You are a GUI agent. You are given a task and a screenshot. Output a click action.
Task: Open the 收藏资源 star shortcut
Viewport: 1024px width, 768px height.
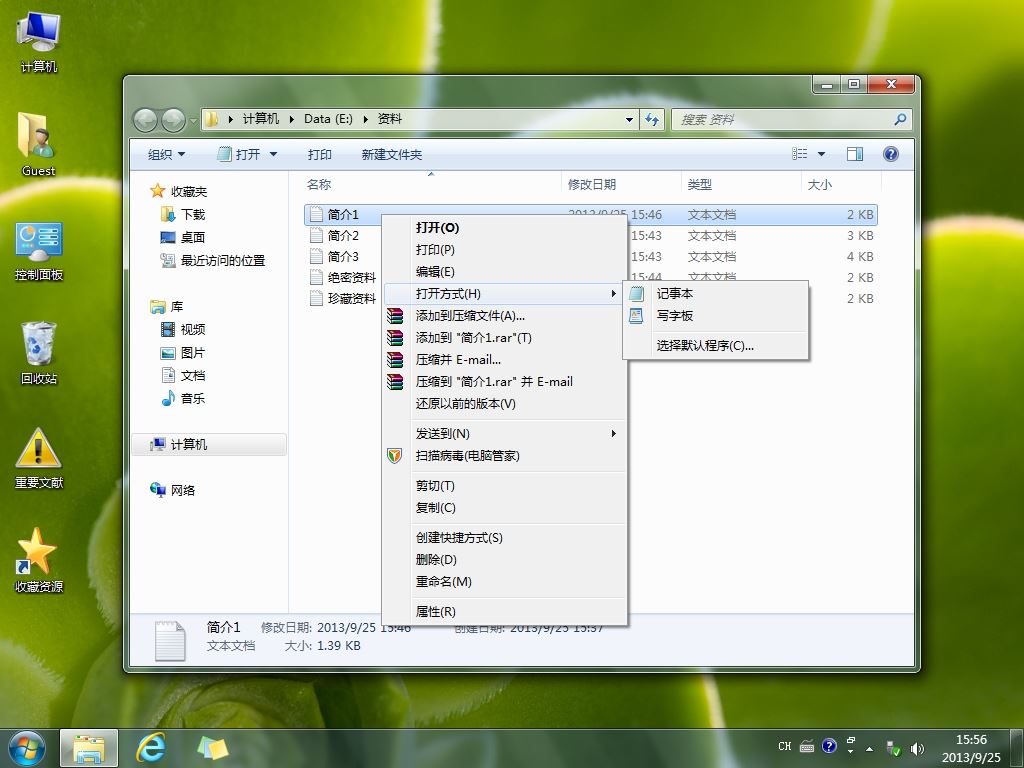coord(39,560)
